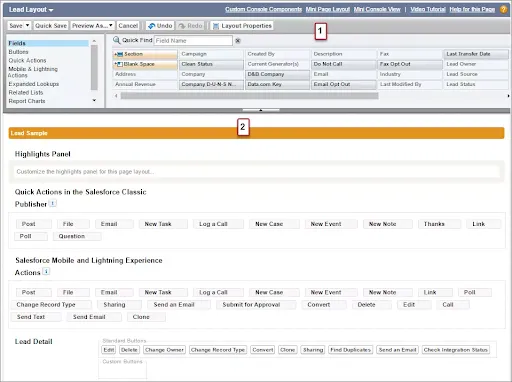This screenshot has width=512, height=382.
Task: Collapse the palette using the center handle
Action: coord(261,110)
